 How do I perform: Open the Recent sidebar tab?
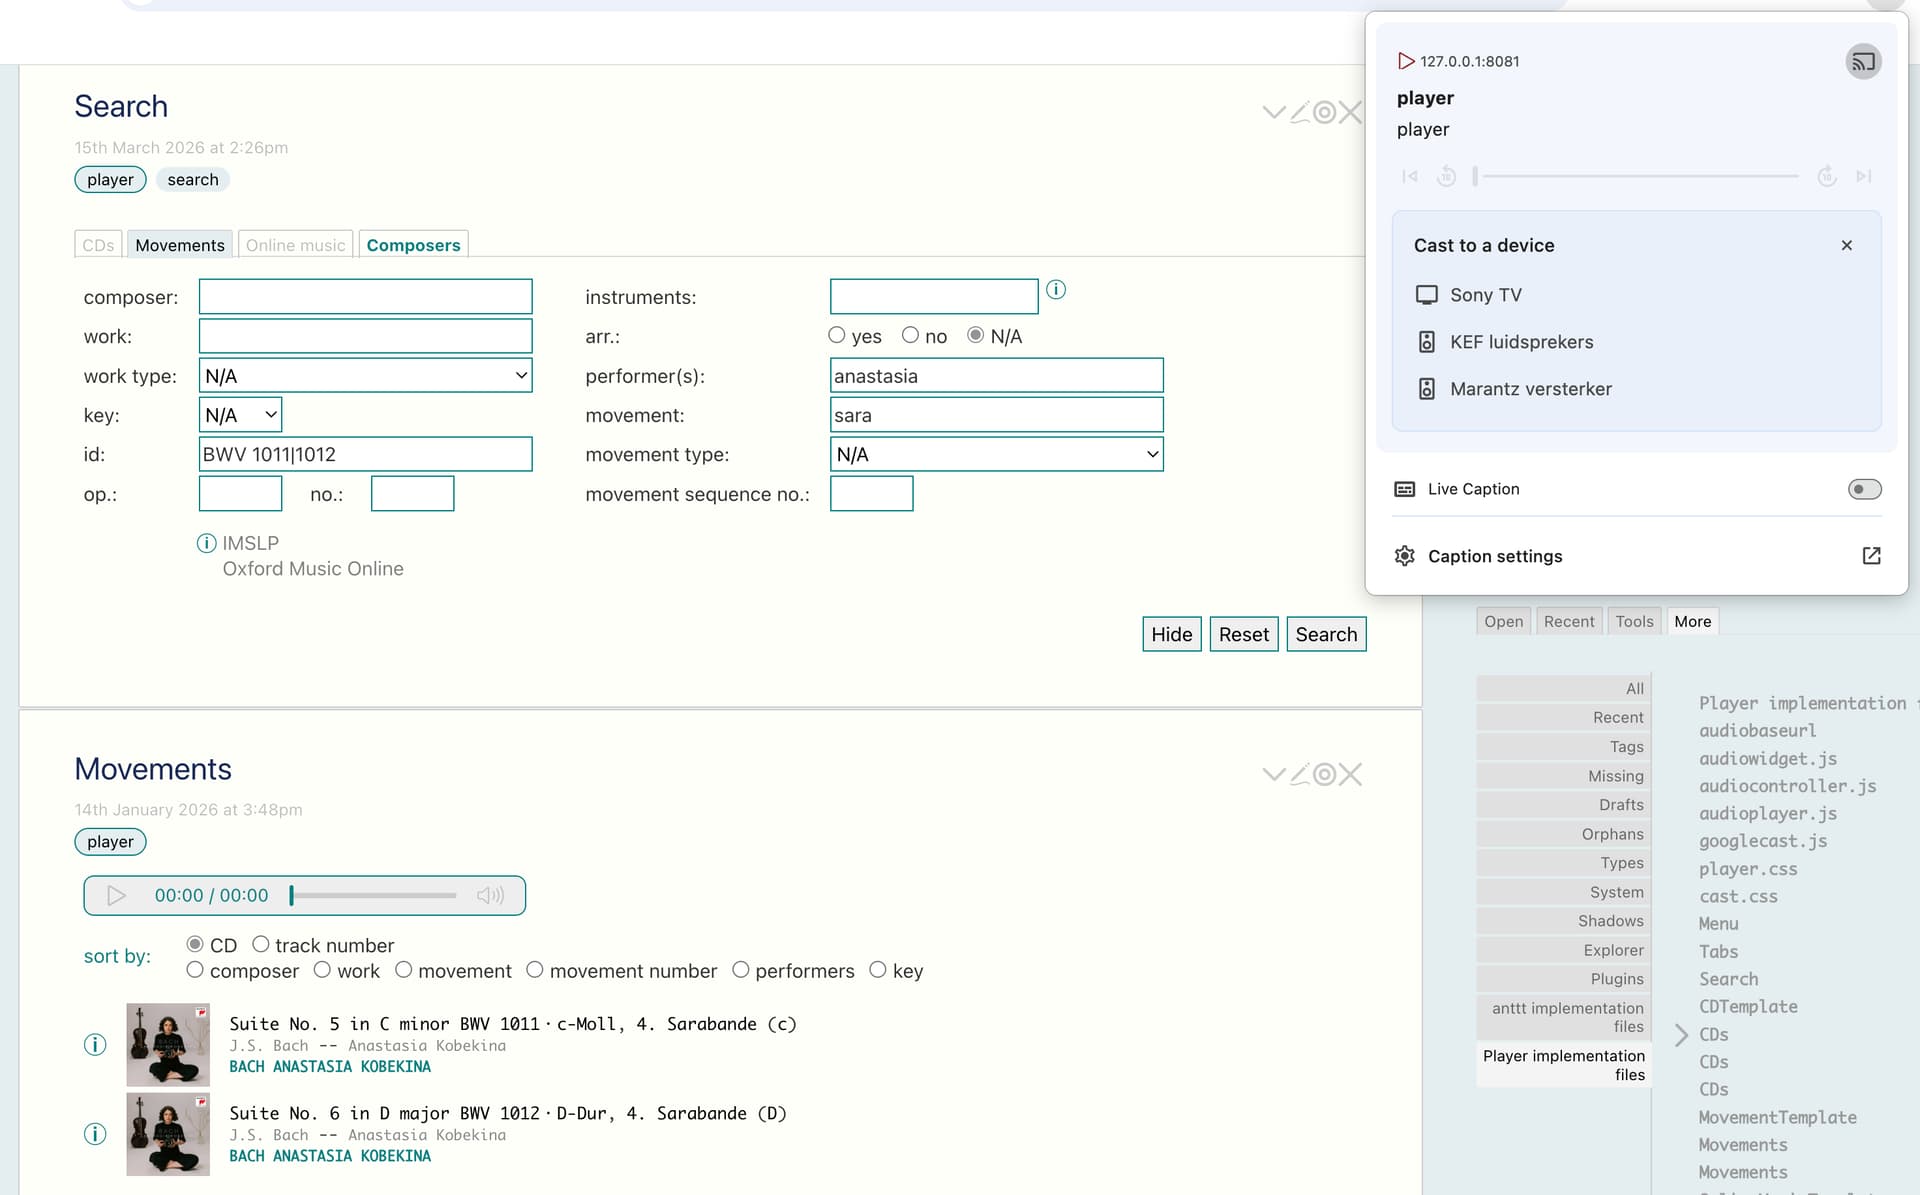click(x=1568, y=621)
